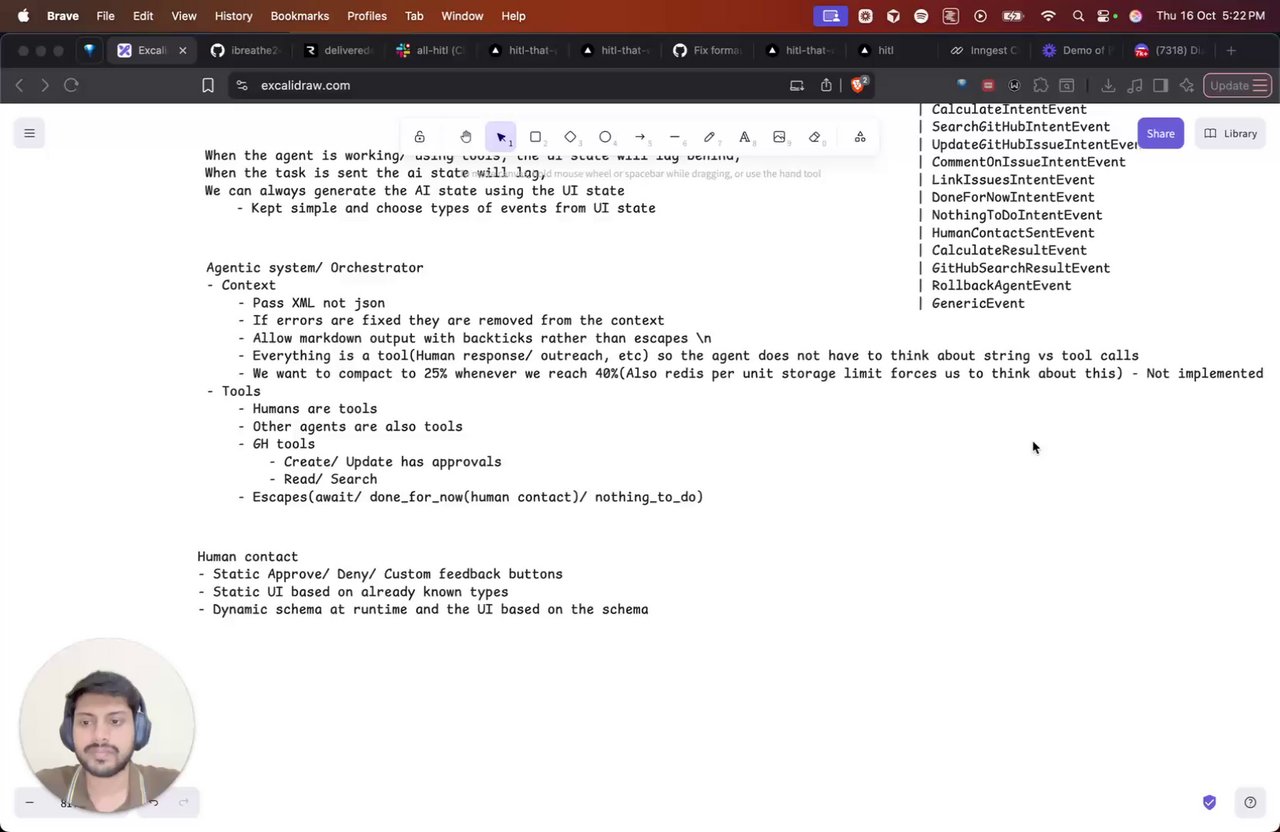Open macOS Control Center icon
This screenshot has height=832, width=1280.
[1105, 16]
